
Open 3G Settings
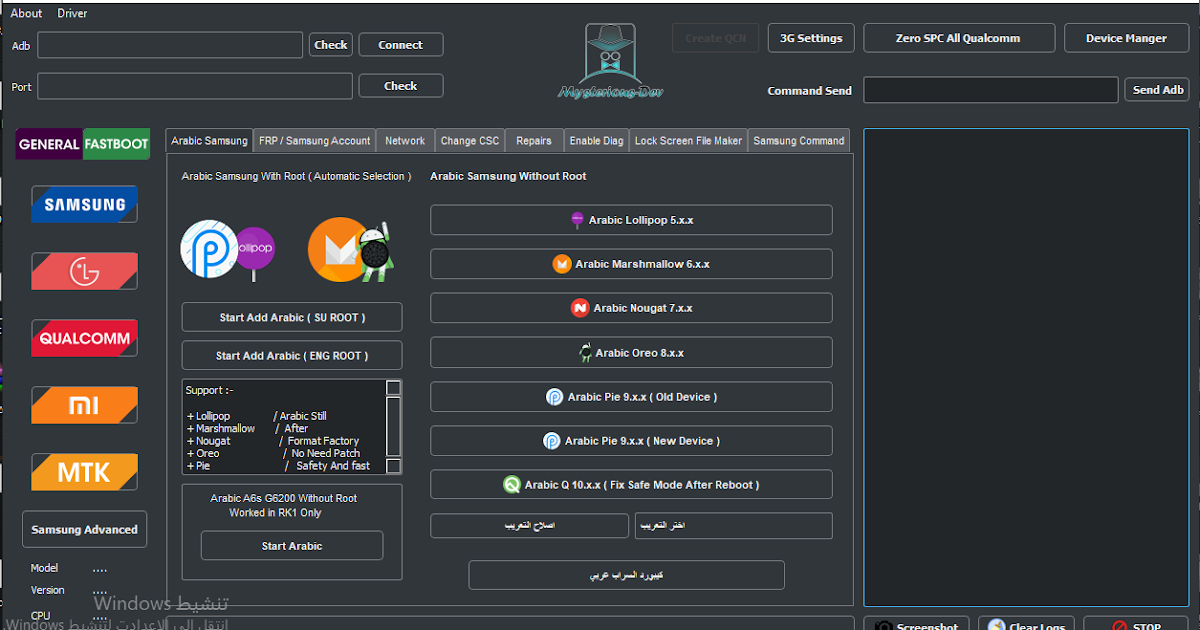click(812, 38)
